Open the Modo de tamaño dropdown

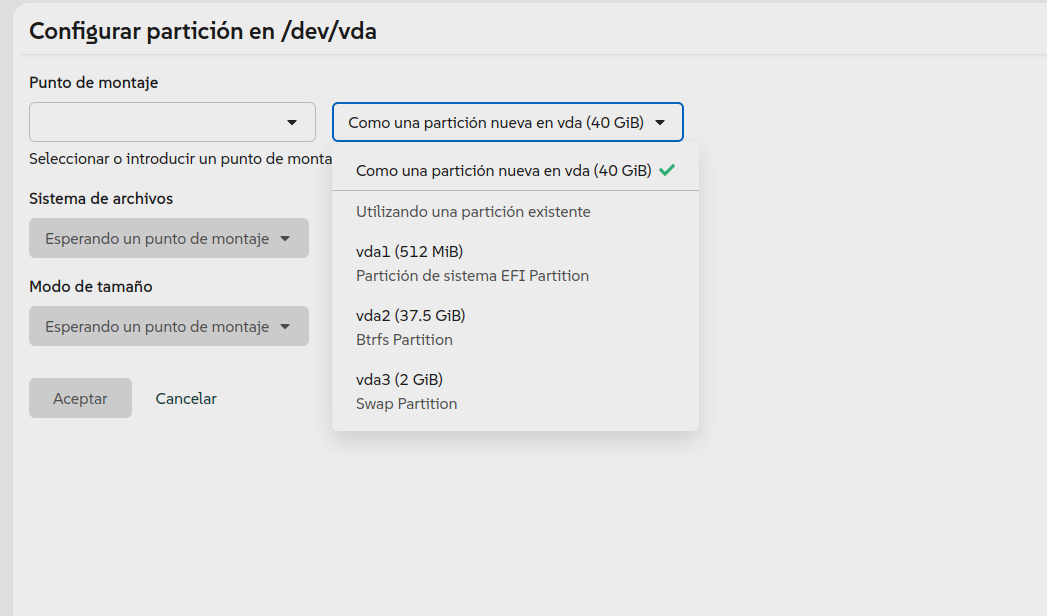click(168, 327)
